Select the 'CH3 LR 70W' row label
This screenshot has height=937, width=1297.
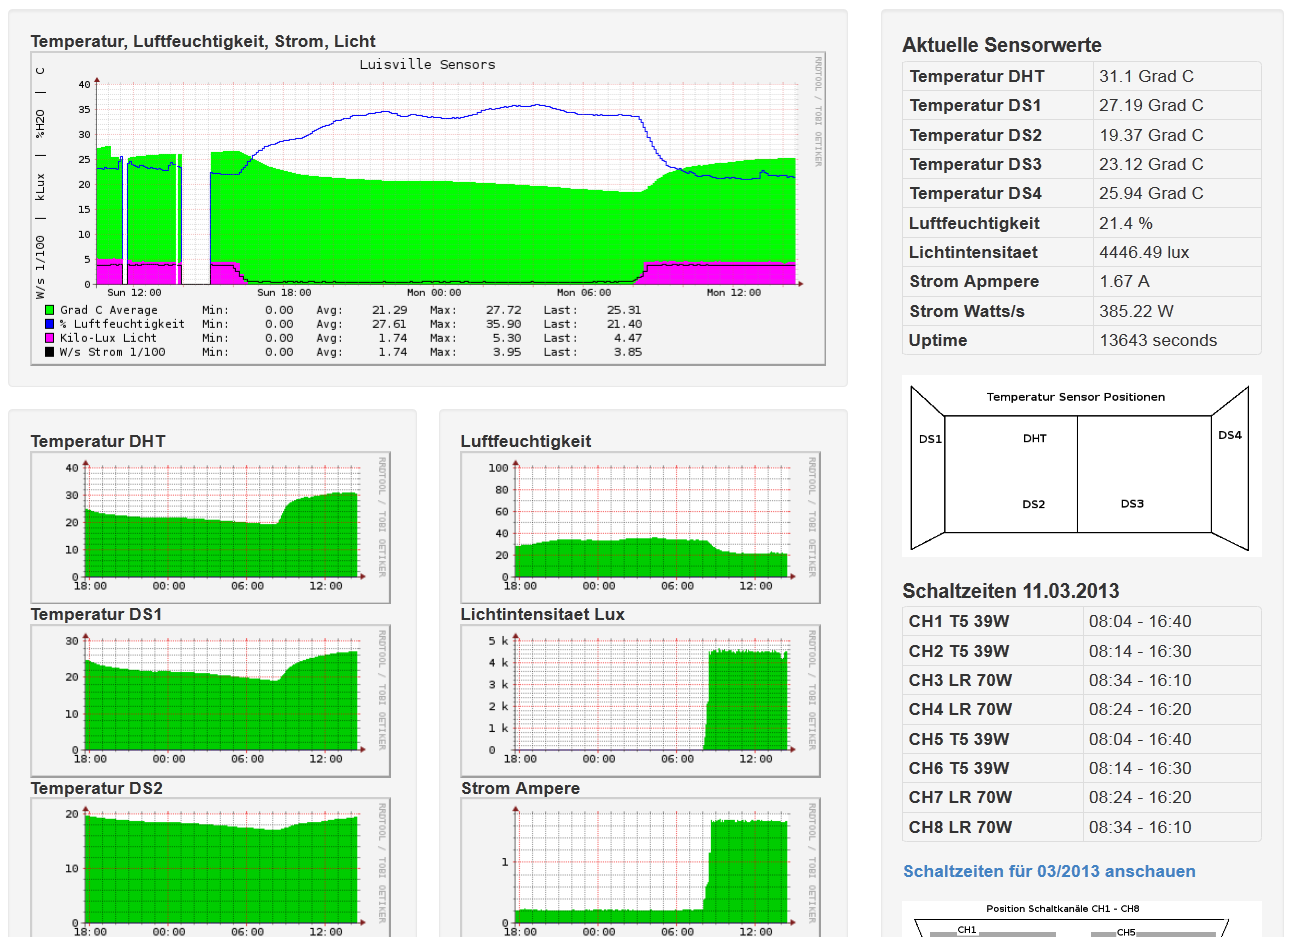pos(960,680)
